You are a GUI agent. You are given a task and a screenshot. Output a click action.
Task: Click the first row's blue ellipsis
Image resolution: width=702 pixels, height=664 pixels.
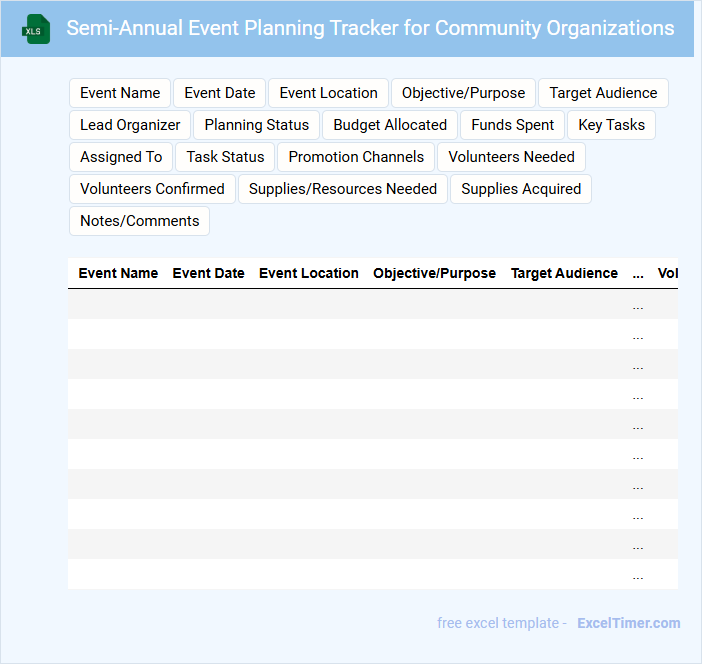pos(638,308)
